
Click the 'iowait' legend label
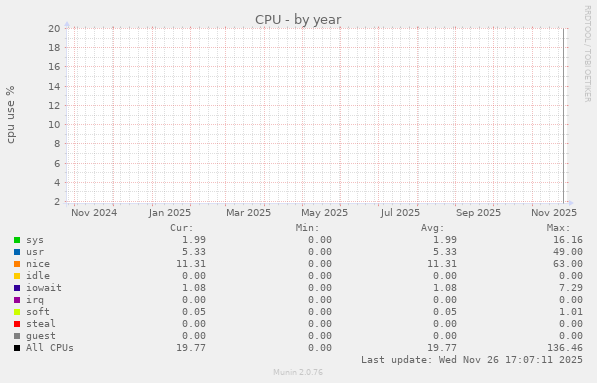(44, 288)
